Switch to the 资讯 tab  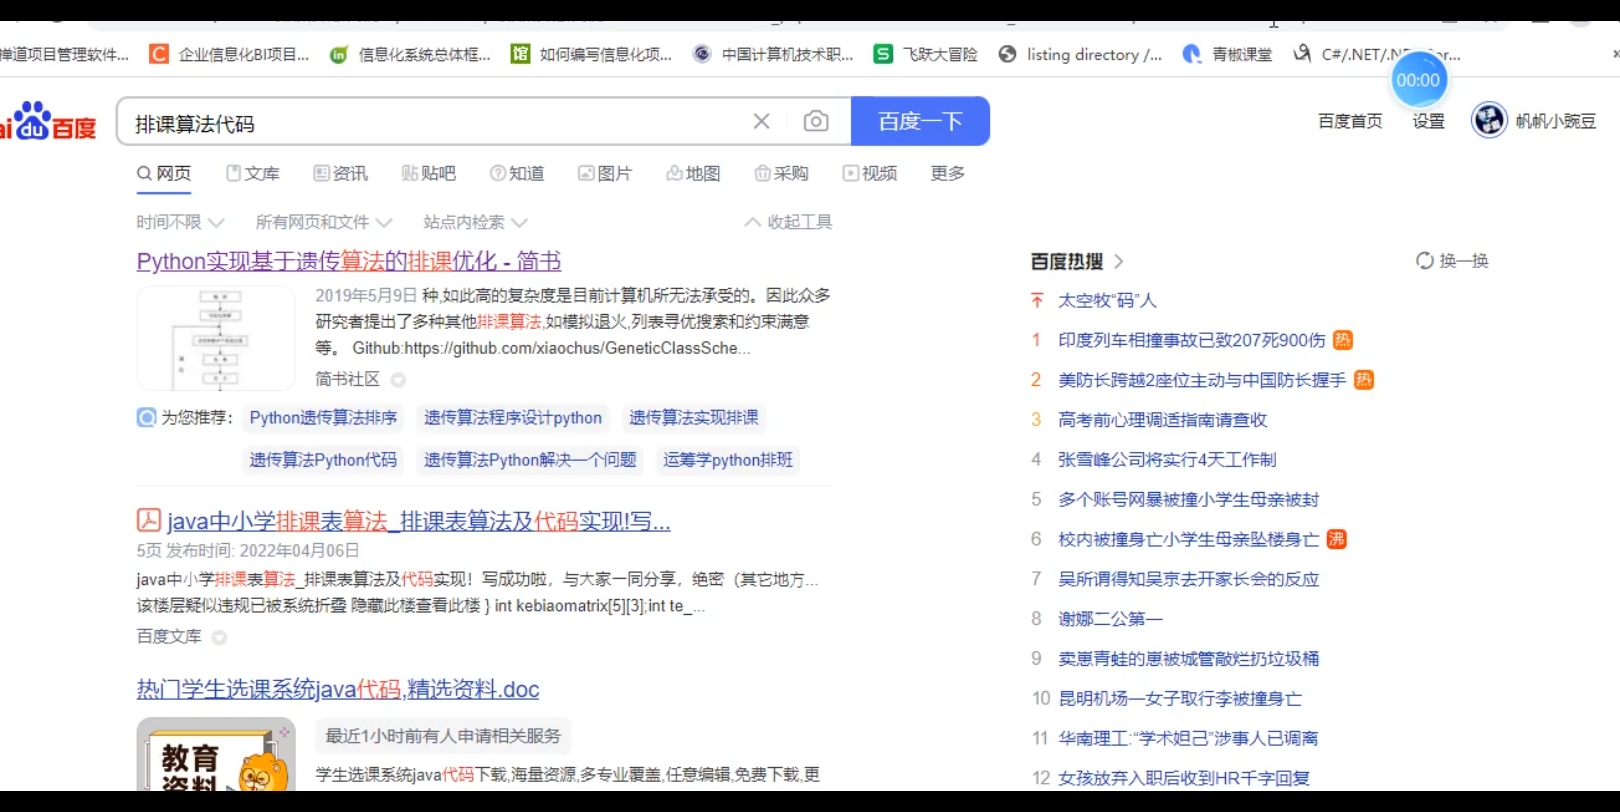[x=341, y=173]
